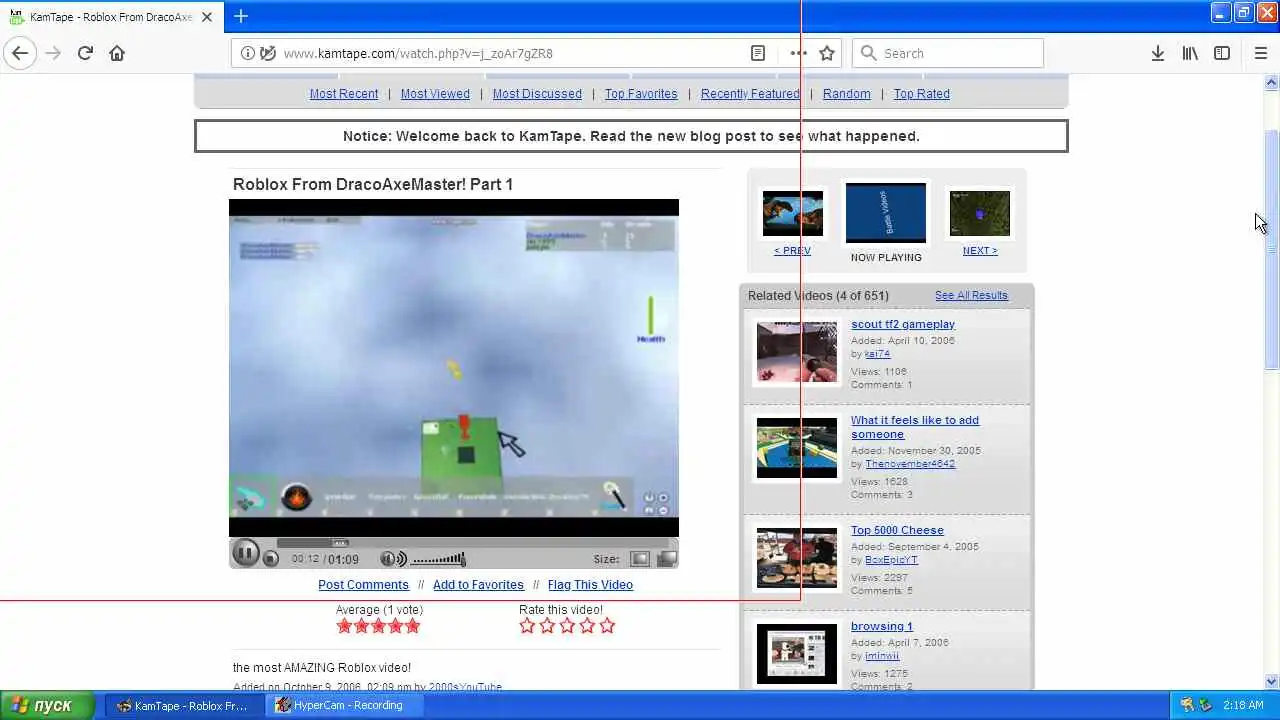Open a new tab with plus button

tap(241, 16)
